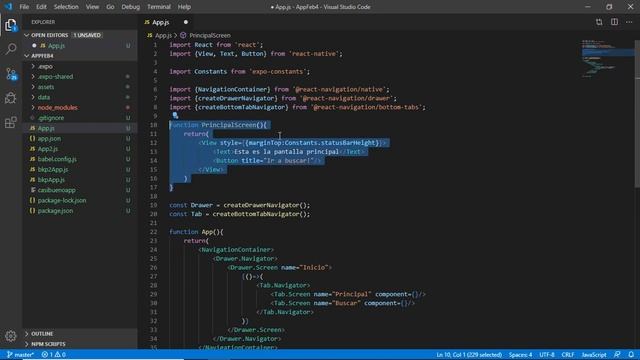Open the editor More Actions ellipsis
This screenshot has height=360, width=640.
[629, 22]
